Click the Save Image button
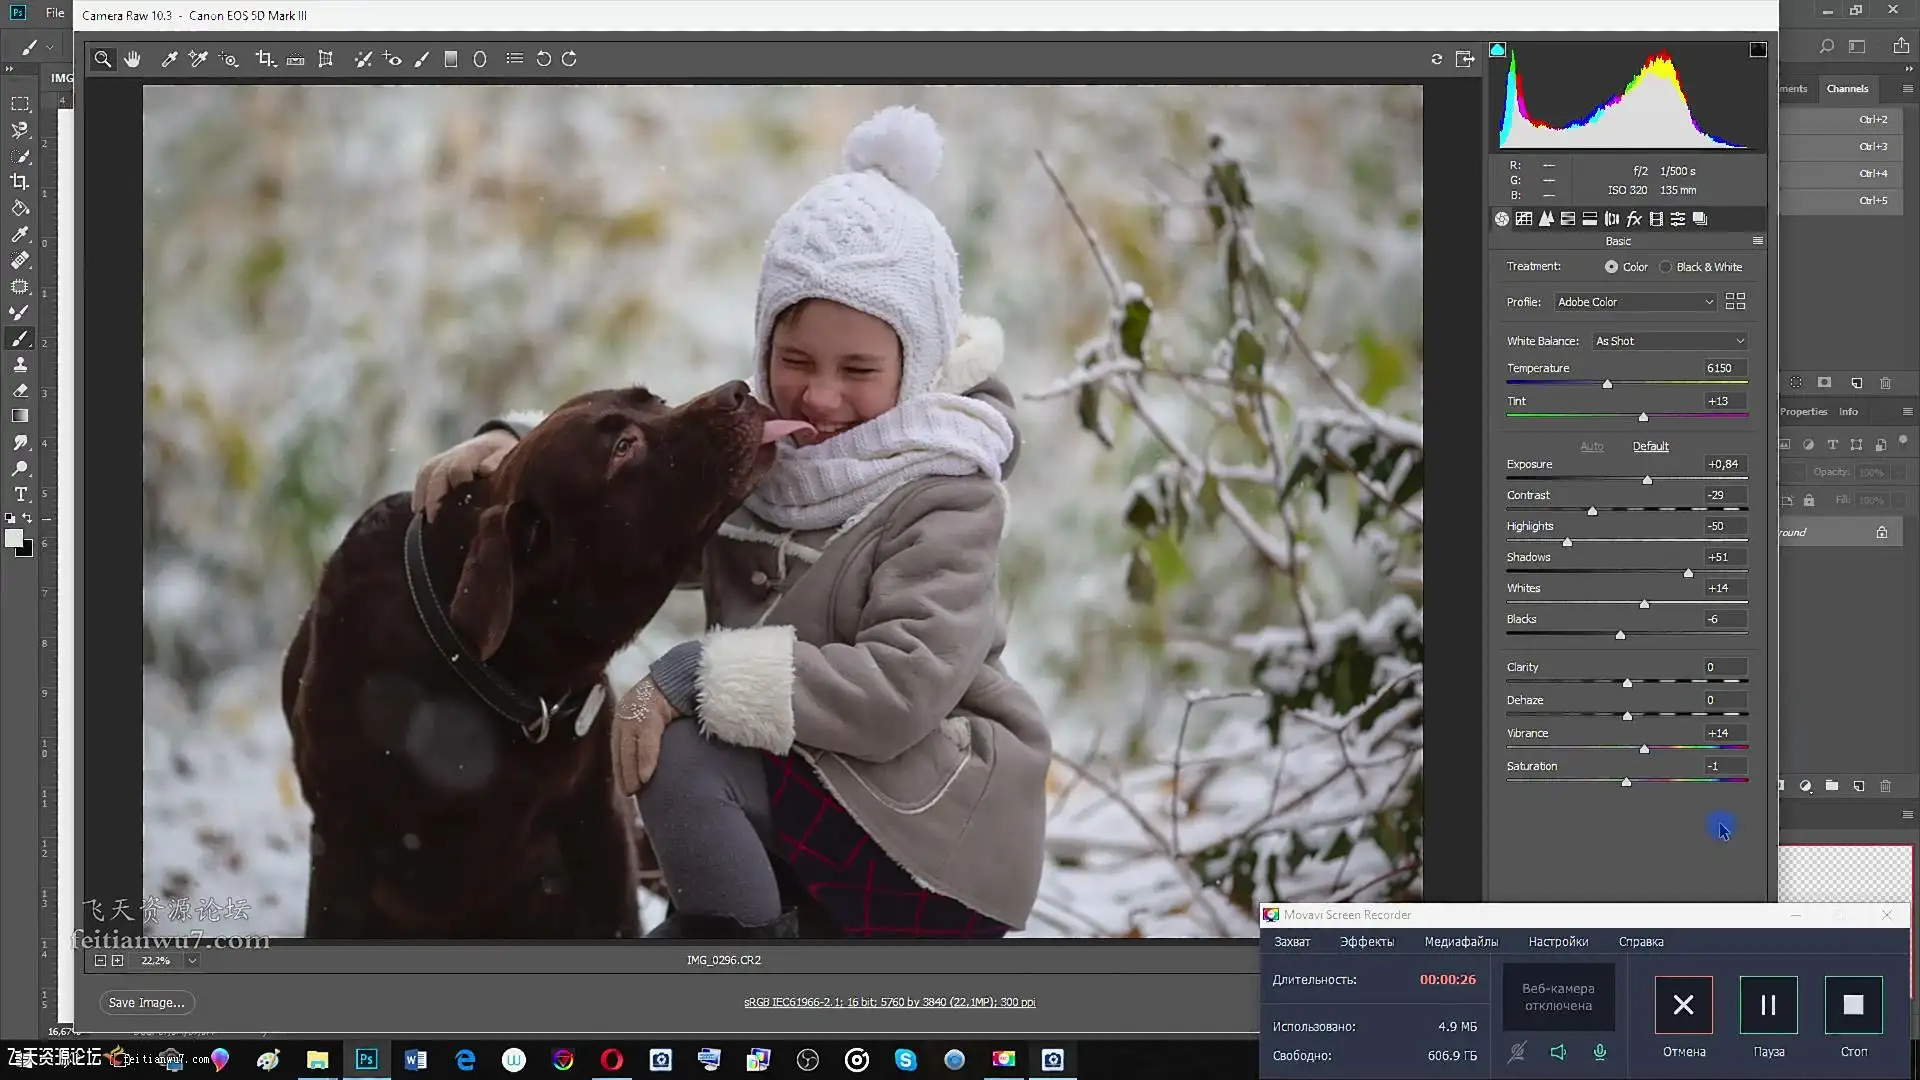1920x1080 pixels. tap(146, 1002)
